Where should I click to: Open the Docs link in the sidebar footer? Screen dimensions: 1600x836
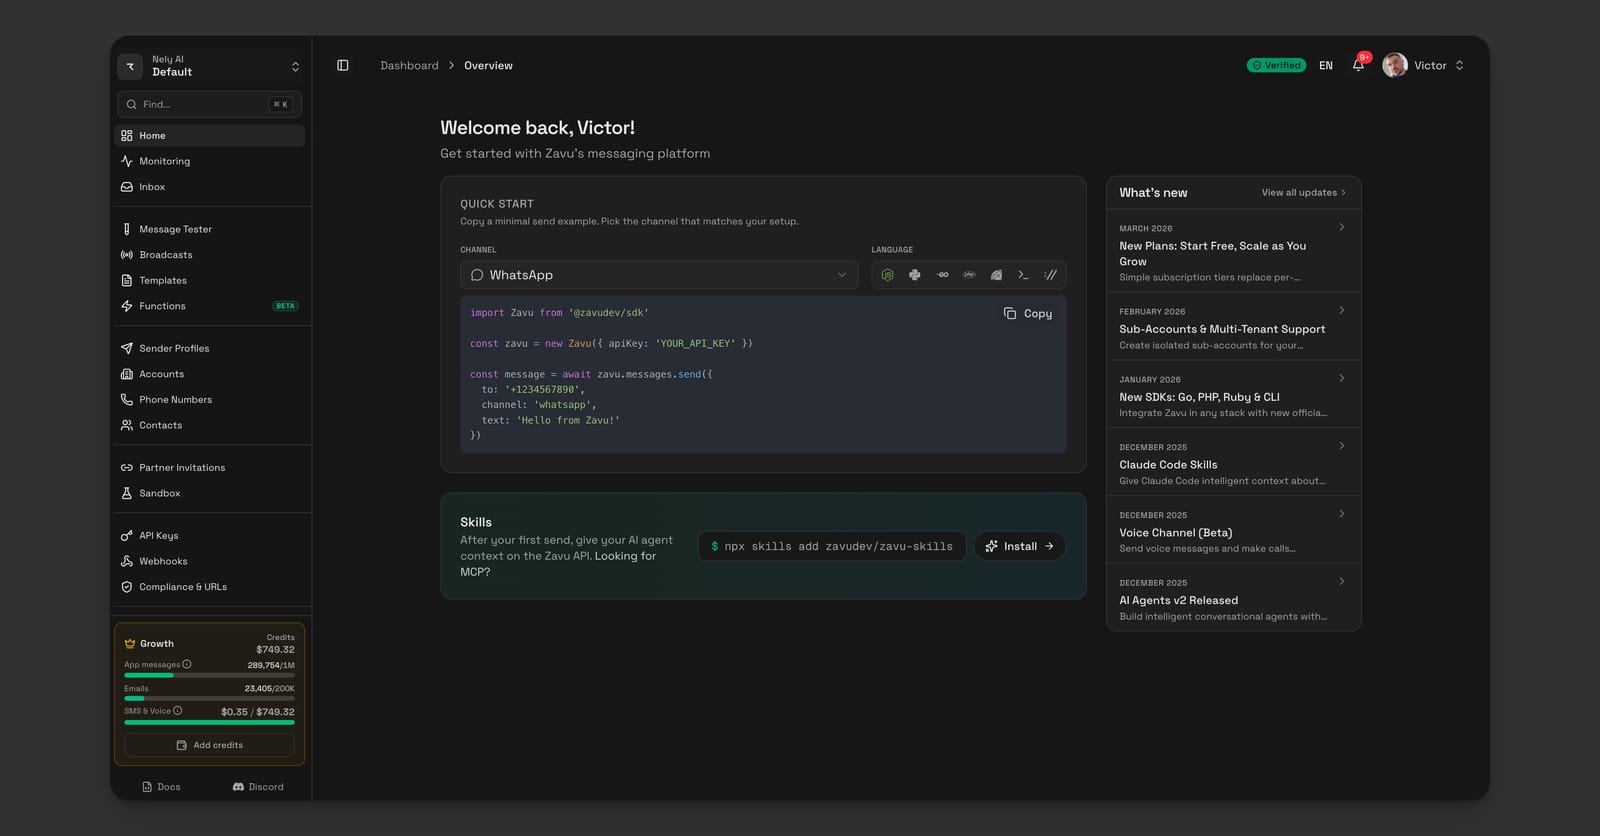(x=162, y=787)
